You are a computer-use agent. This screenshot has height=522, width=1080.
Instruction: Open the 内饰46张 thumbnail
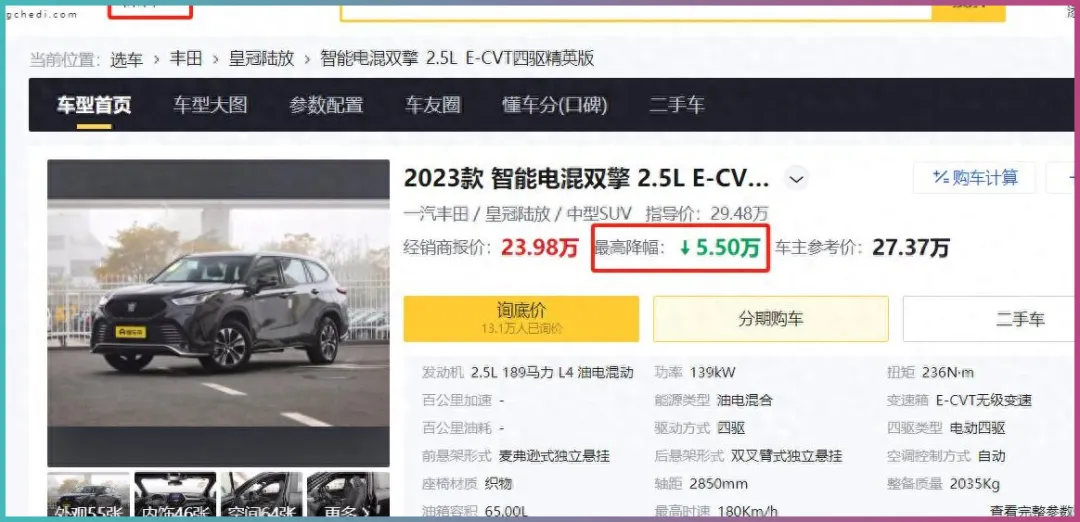(175, 494)
